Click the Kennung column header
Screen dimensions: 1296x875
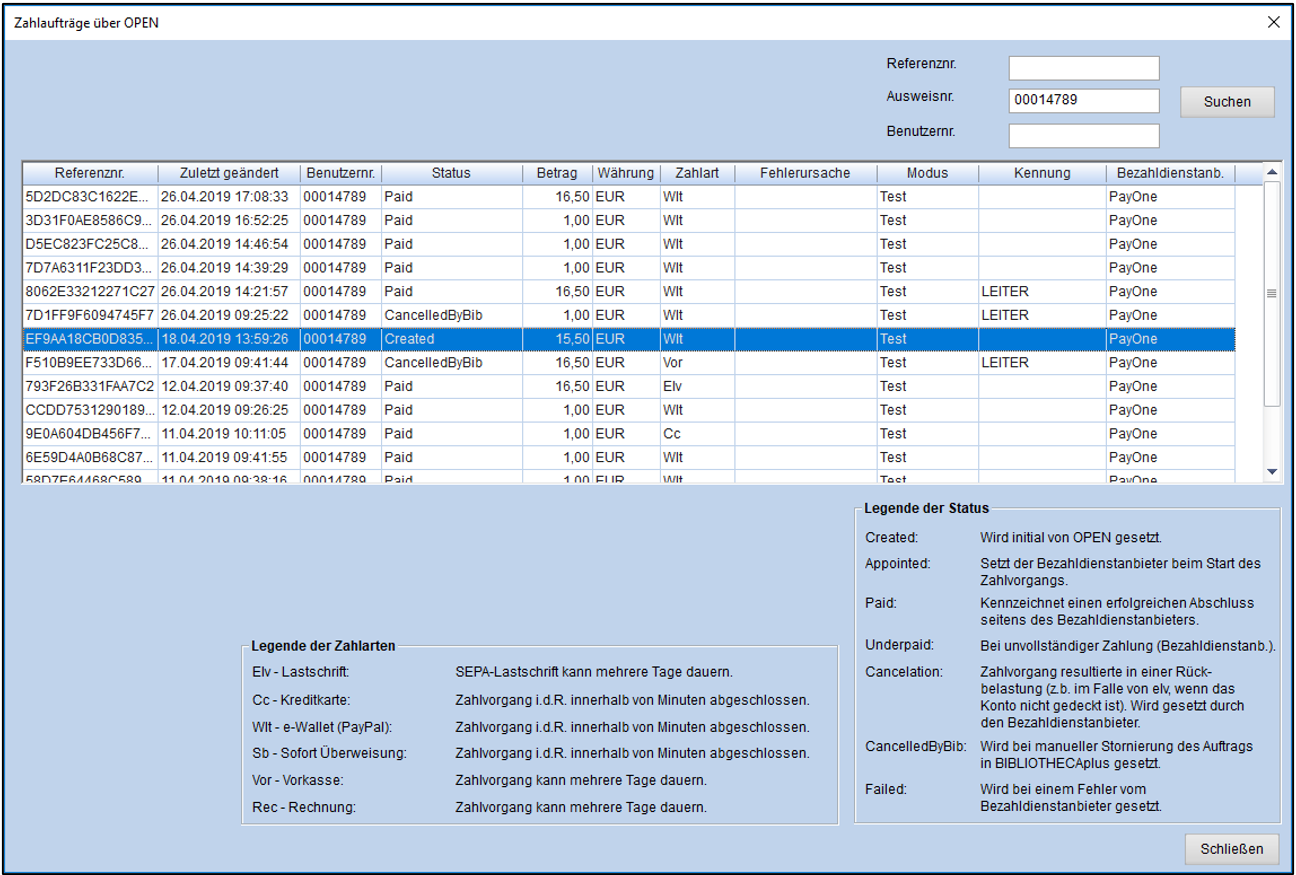point(1041,173)
